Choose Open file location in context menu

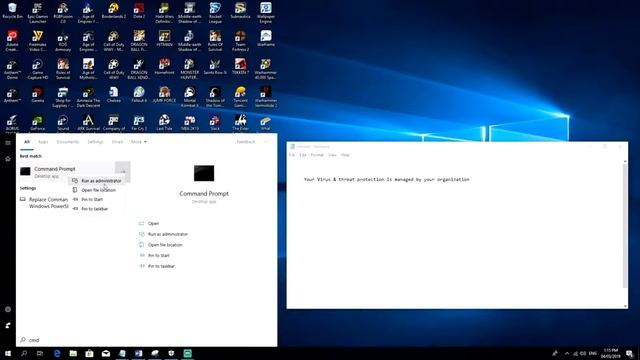click(x=97, y=190)
